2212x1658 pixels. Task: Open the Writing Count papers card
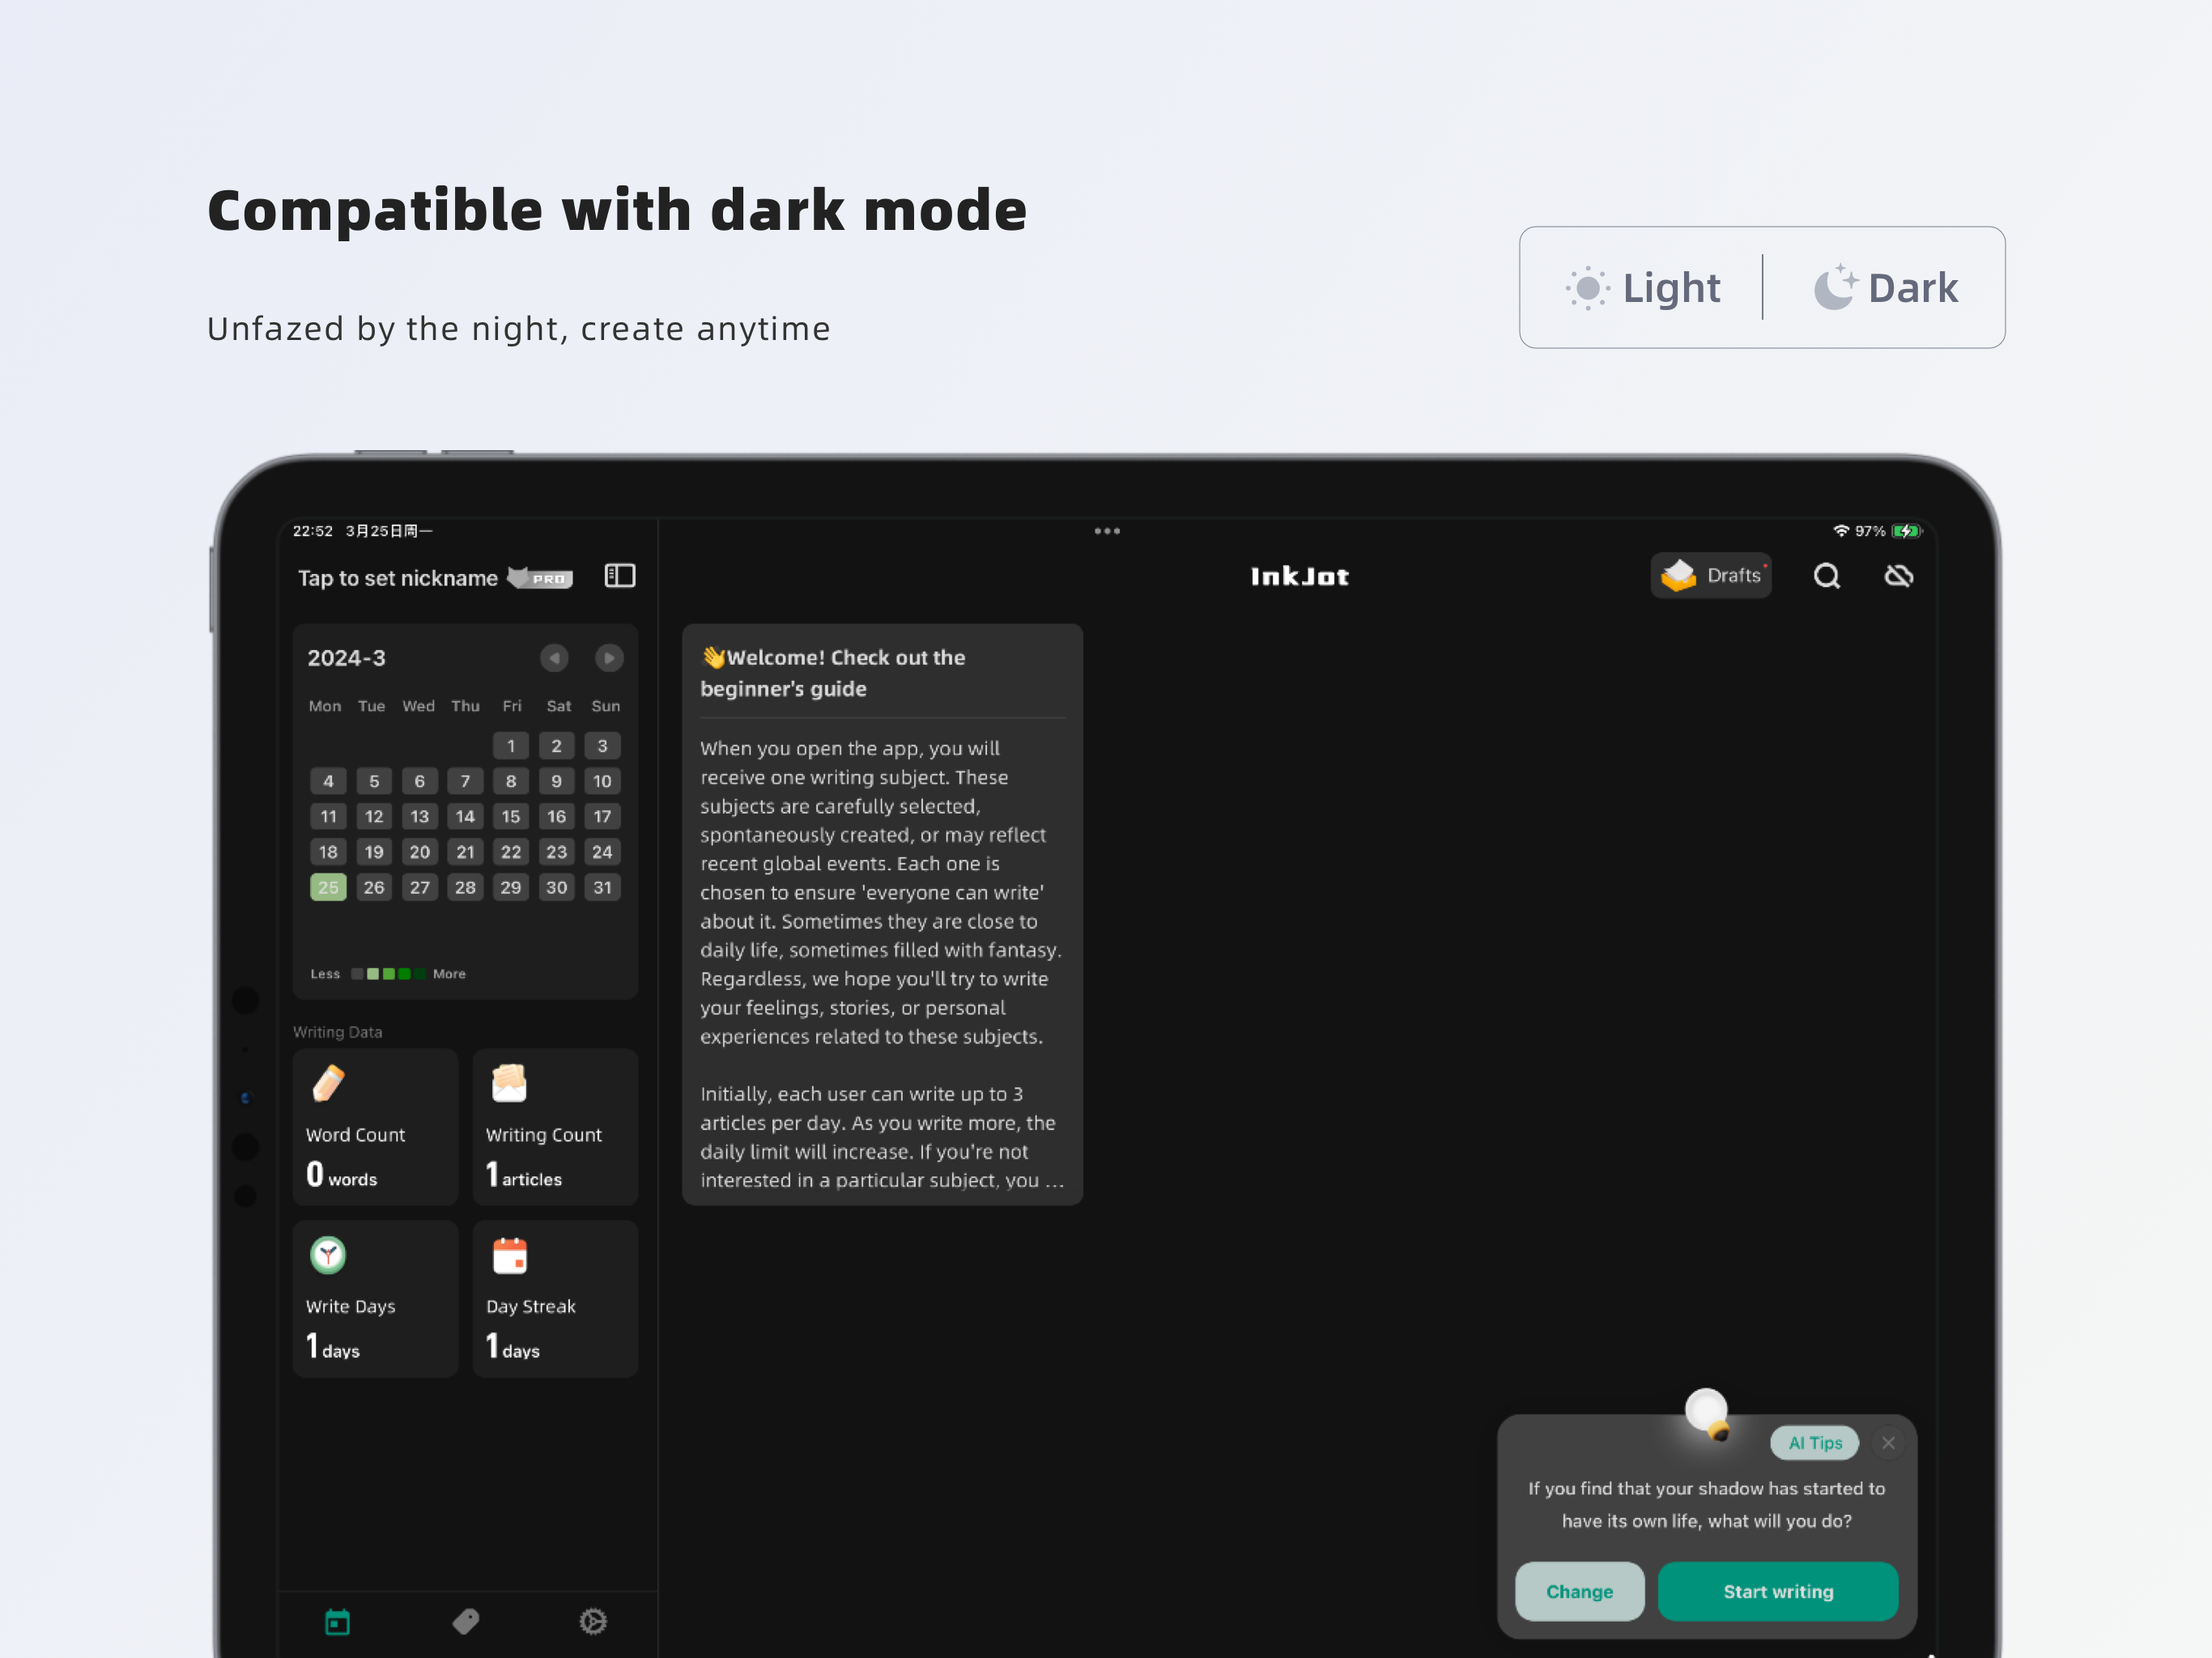555,1127
